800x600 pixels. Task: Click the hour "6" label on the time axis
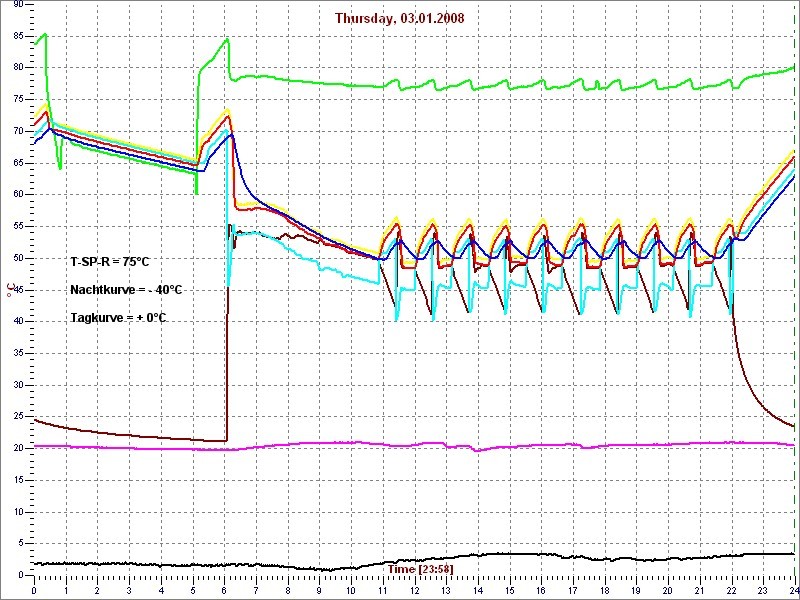224,591
